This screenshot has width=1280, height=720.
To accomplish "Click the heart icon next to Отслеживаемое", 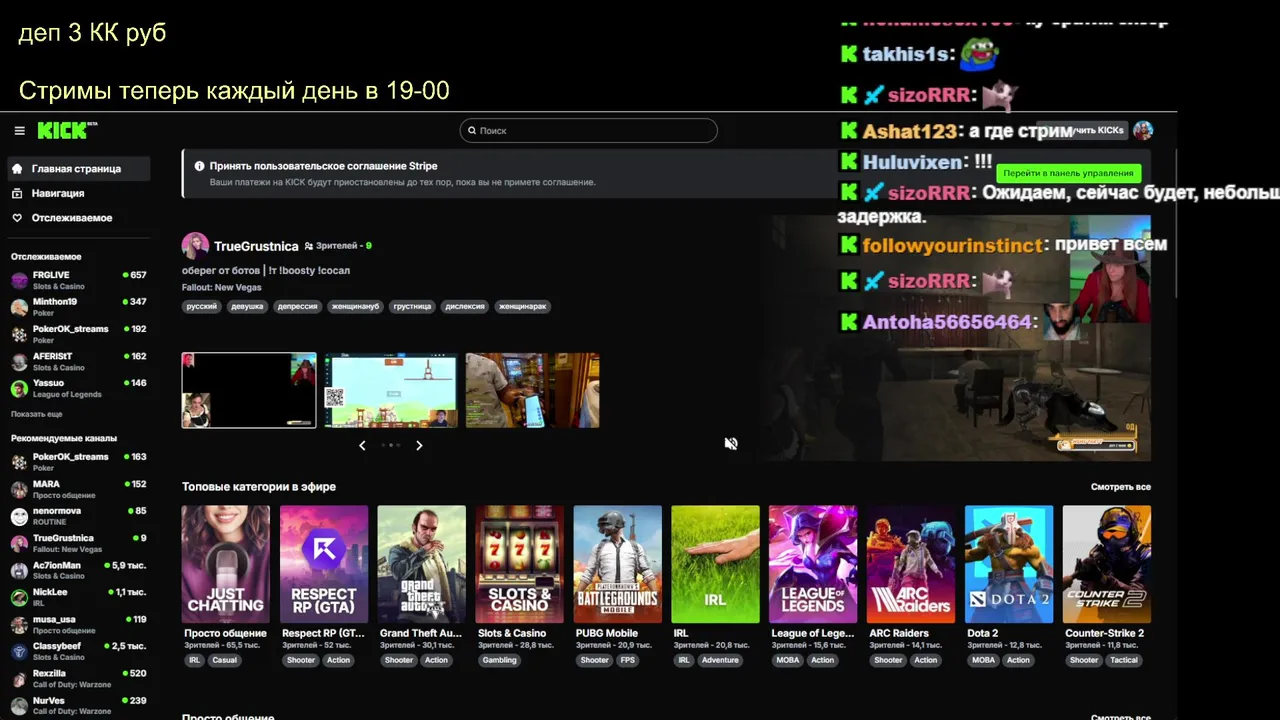I will pyautogui.click(x=17, y=218).
